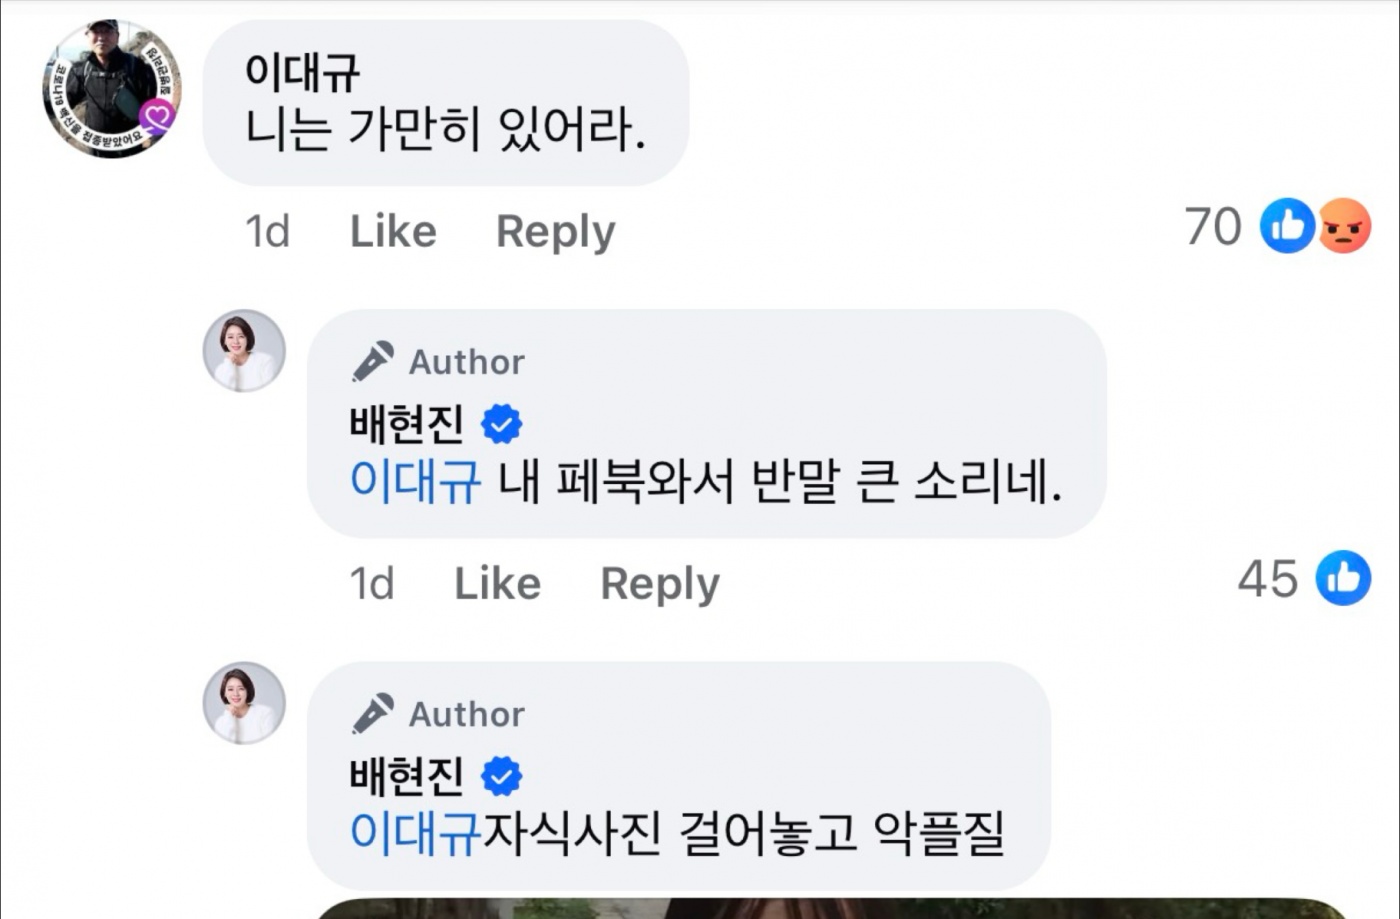Open the attached image at the bottom
Viewport: 1400px width, 919px height.
tap(830, 908)
